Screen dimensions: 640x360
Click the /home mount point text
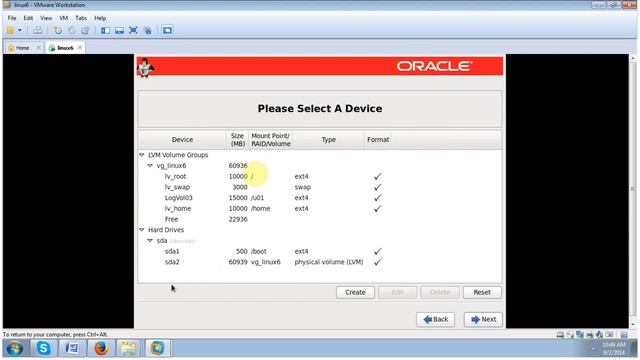coord(260,208)
